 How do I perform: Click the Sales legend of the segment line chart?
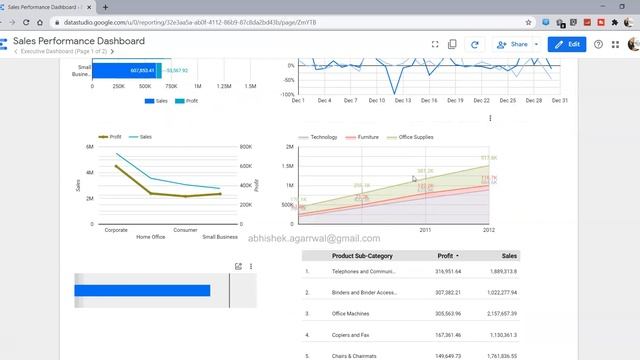(140, 137)
